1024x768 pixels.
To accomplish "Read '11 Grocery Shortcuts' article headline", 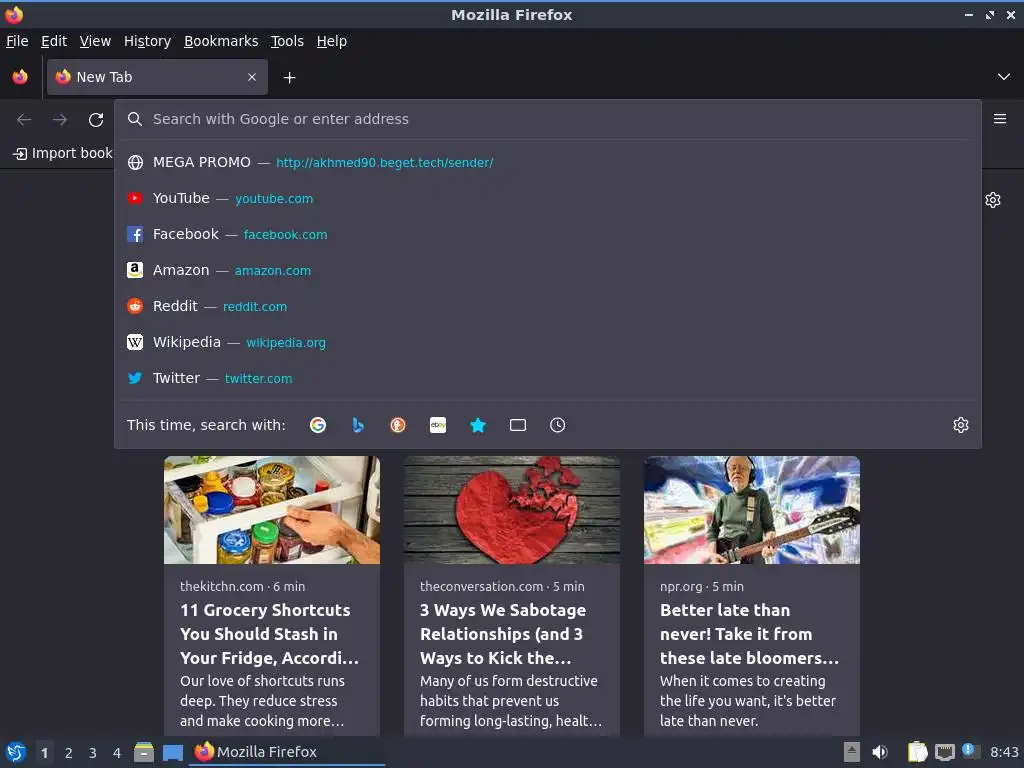I will [x=270, y=634].
